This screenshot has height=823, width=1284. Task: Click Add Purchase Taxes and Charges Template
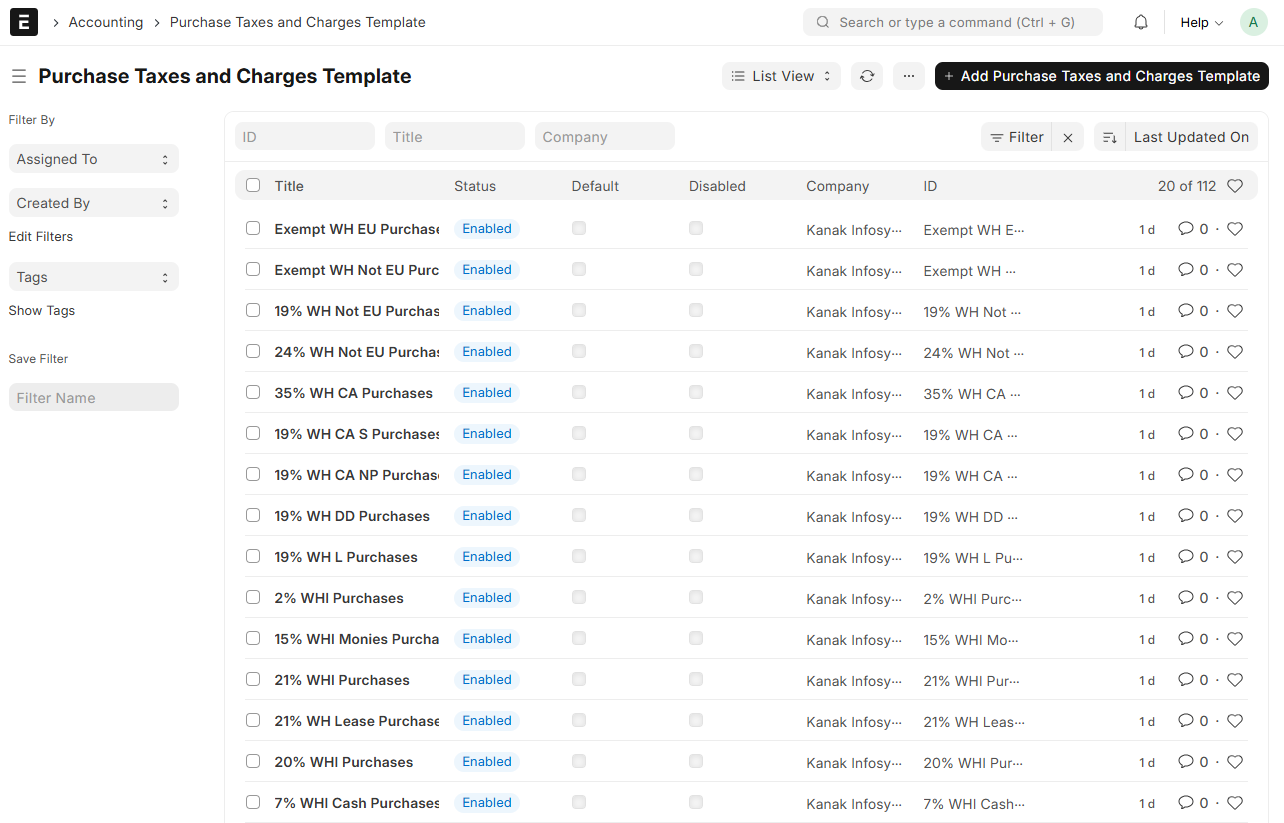1102,76
